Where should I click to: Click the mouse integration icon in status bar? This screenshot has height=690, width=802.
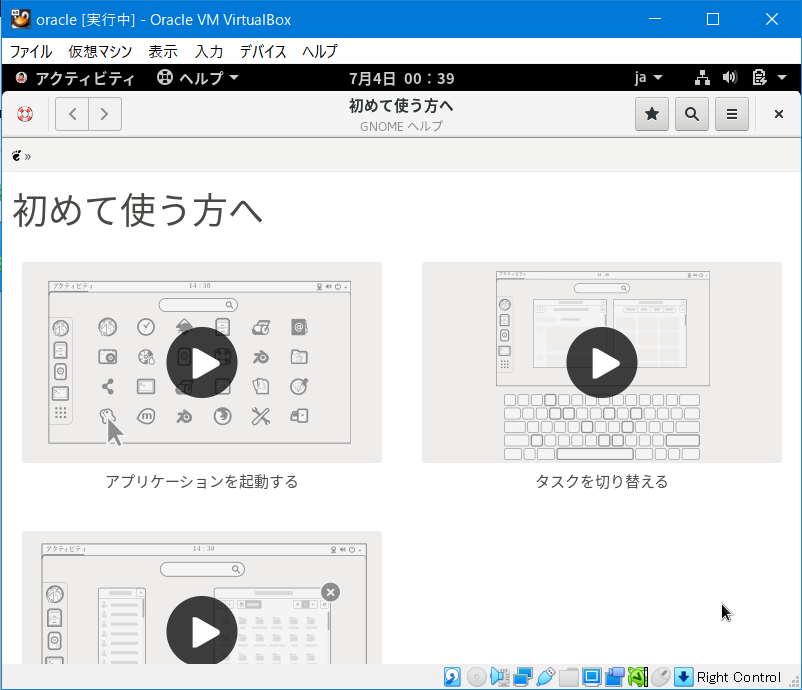click(660, 677)
